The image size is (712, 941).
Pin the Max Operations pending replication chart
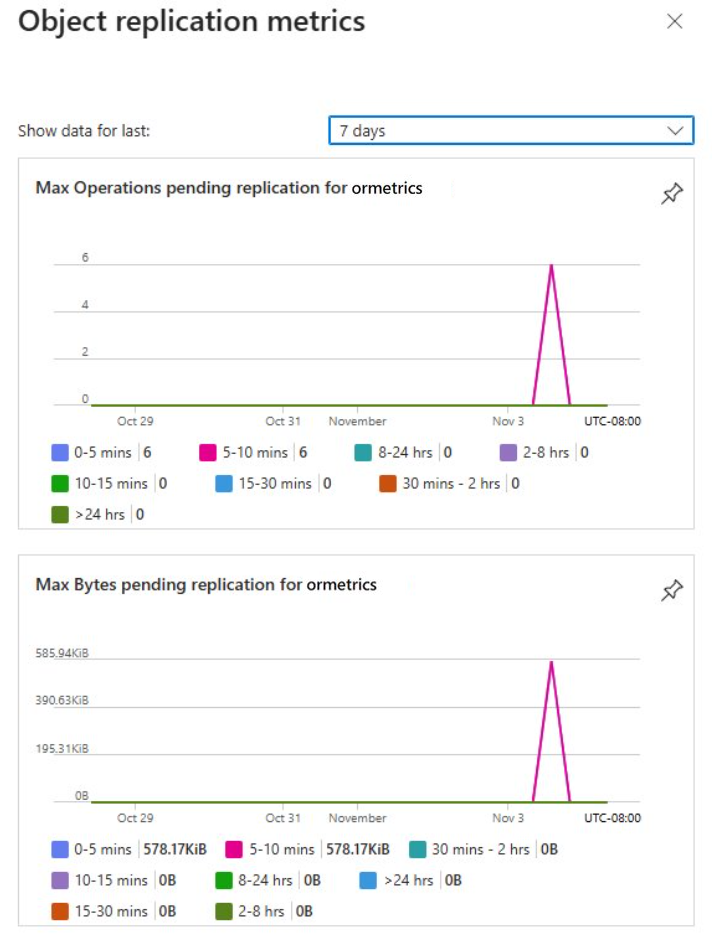pos(672,195)
